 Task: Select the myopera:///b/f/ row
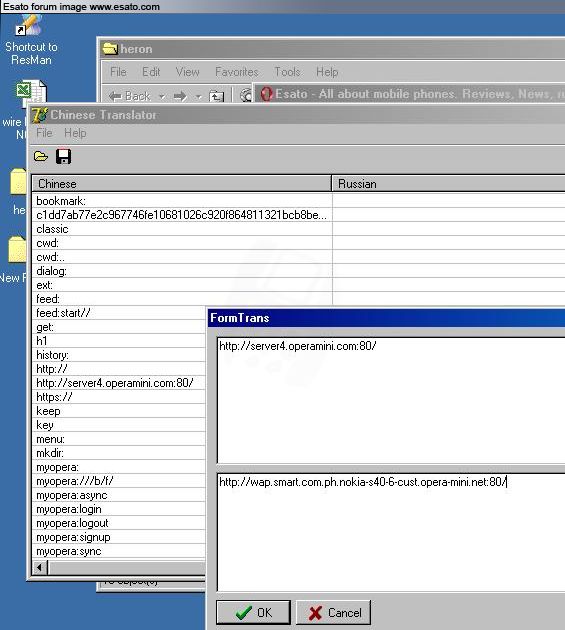pyautogui.click(x=119, y=481)
